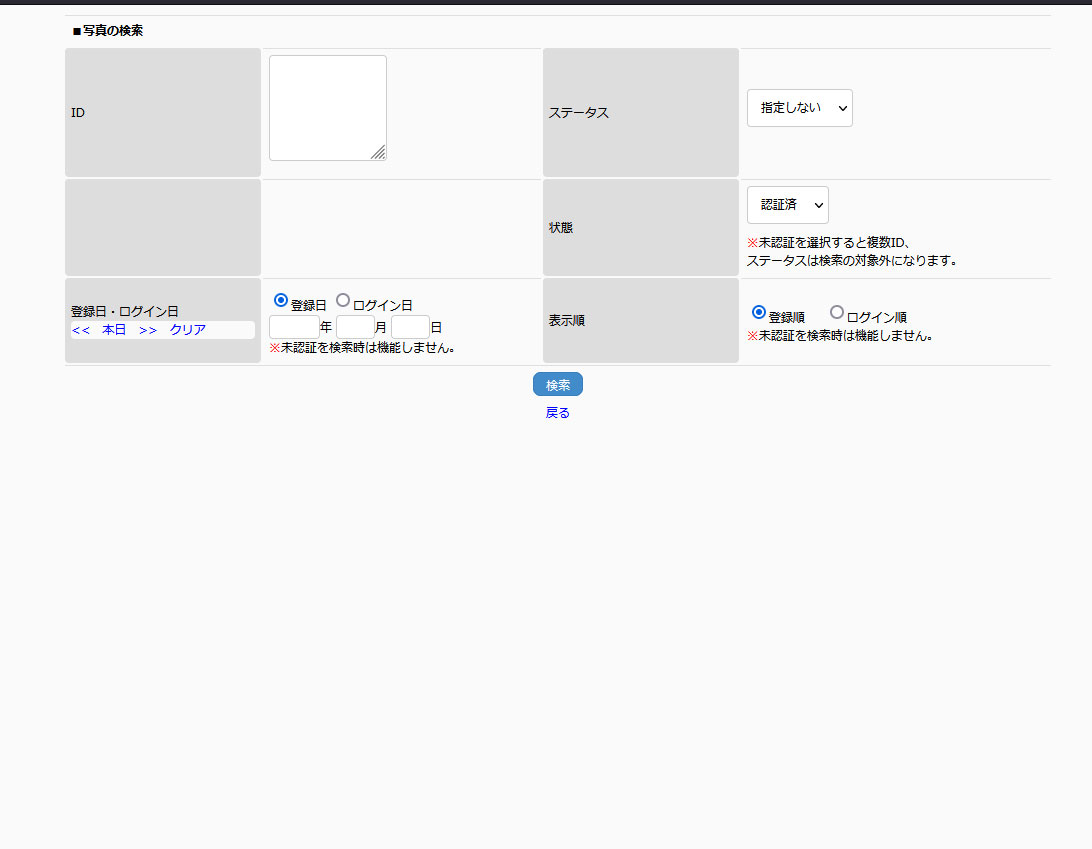Viewport: 1092px width, 849px height.
Task: Click the 本日 link
Action: tap(114, 330)
